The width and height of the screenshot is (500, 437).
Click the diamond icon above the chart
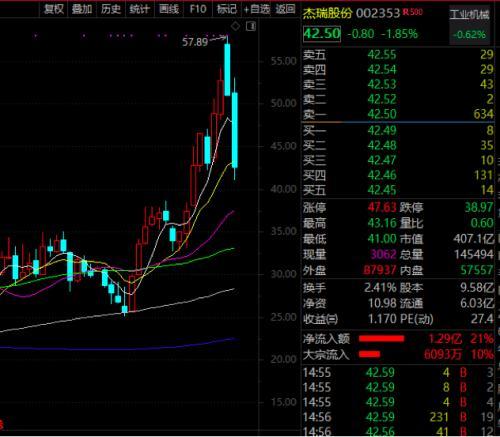[x=235, y=26]
